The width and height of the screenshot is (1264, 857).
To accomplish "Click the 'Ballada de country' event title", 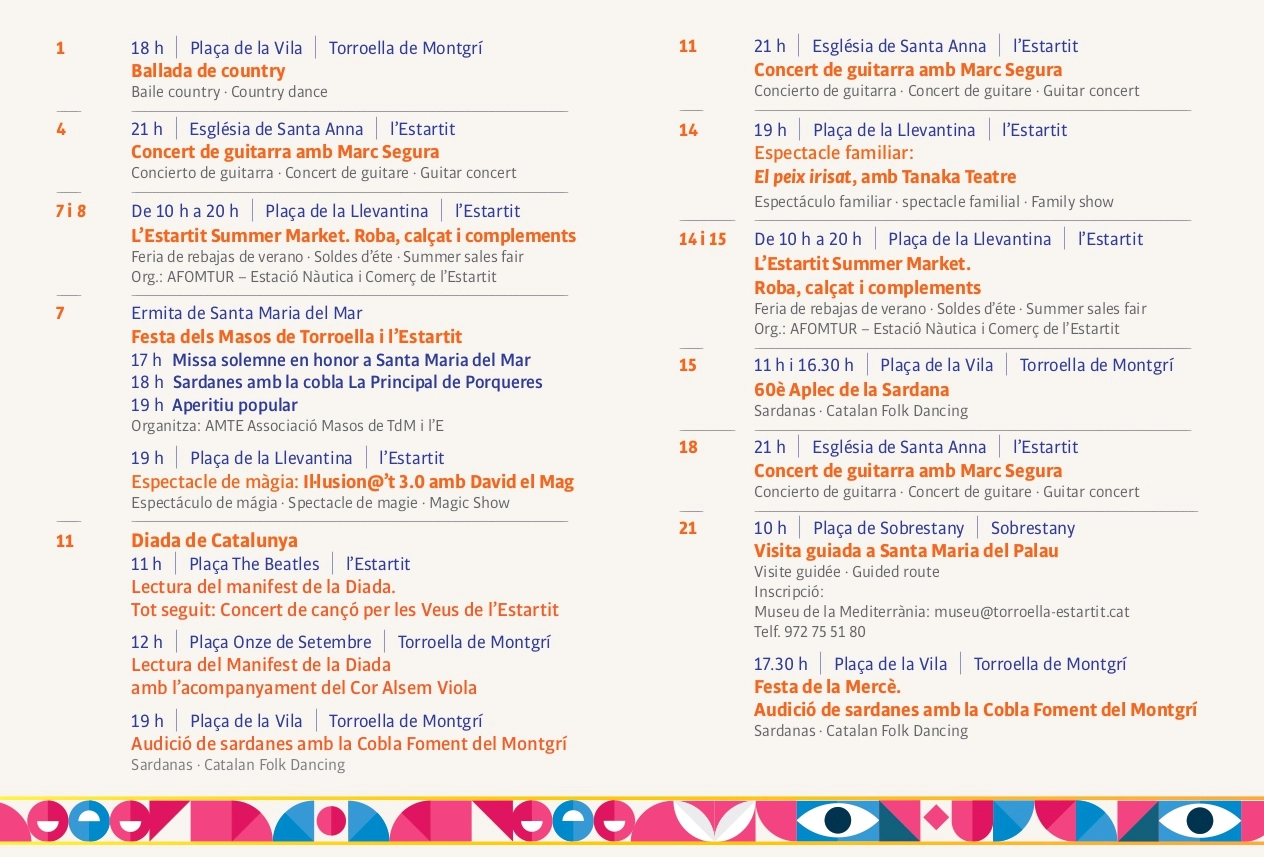I will pyautogui.click(x=208, y=71).
